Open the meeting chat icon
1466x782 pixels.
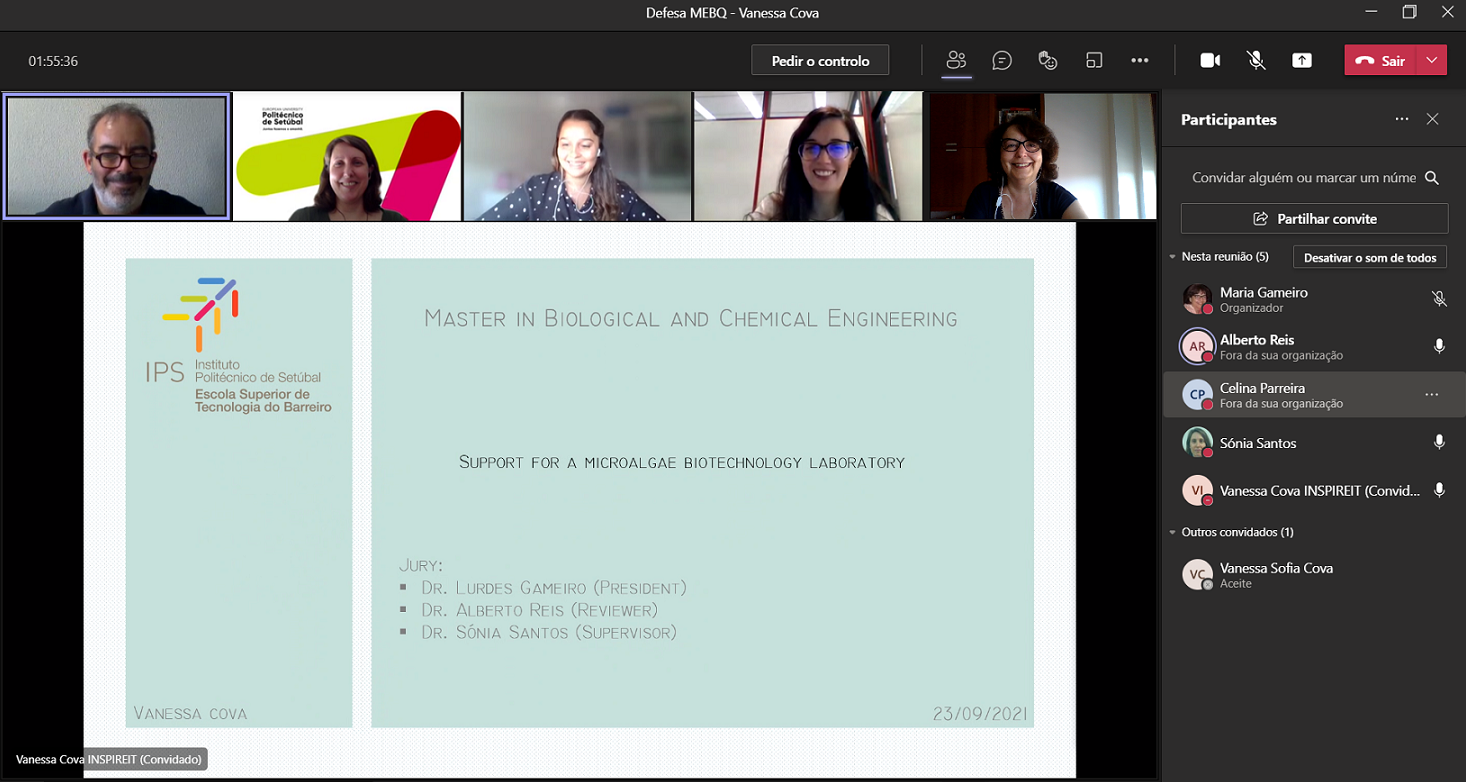pos(1002,60)
